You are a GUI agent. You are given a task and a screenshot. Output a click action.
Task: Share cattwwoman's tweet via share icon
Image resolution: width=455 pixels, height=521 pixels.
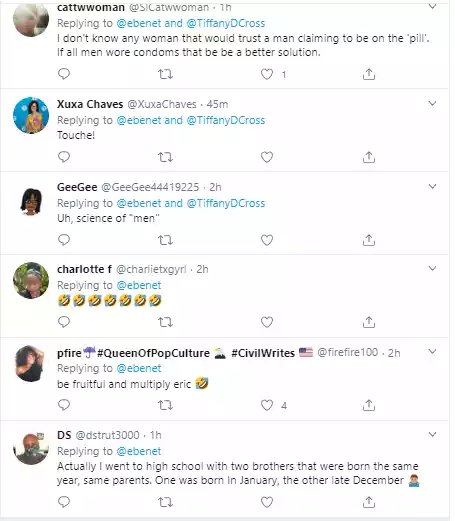click(369, 74)
